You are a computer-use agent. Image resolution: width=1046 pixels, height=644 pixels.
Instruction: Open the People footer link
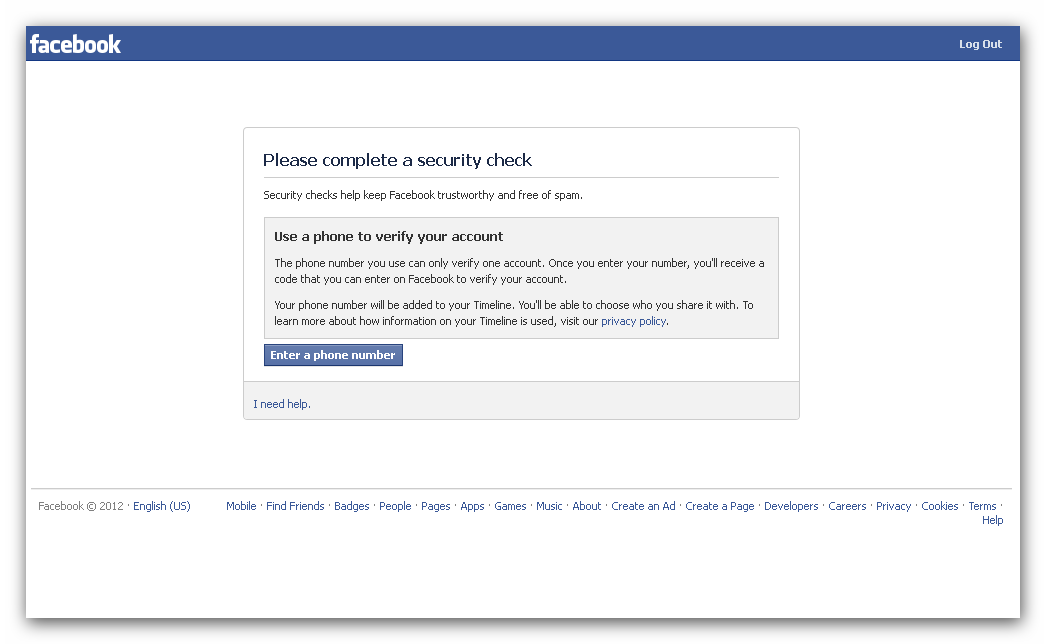(395, 506)
